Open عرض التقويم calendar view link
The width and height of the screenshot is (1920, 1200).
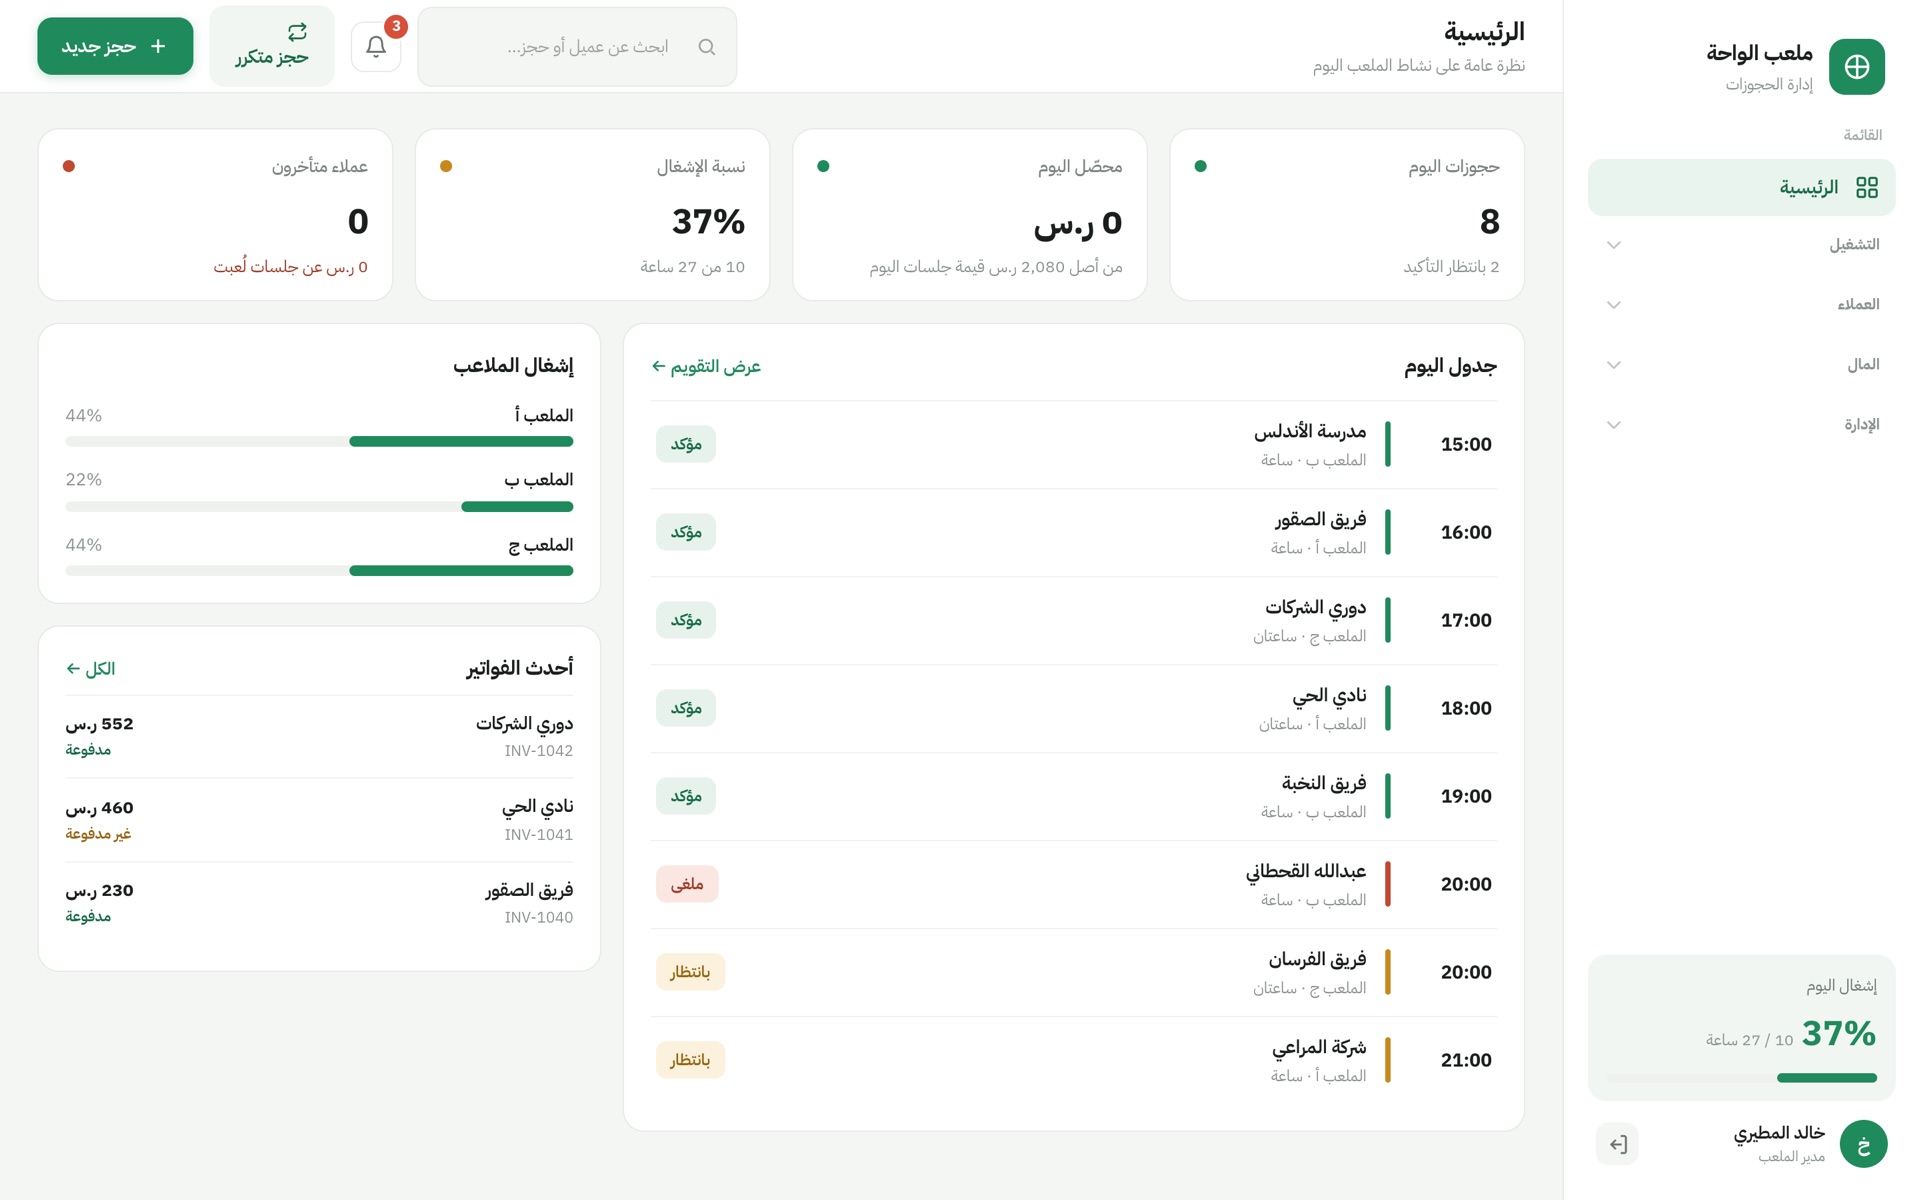pos(706,367)
